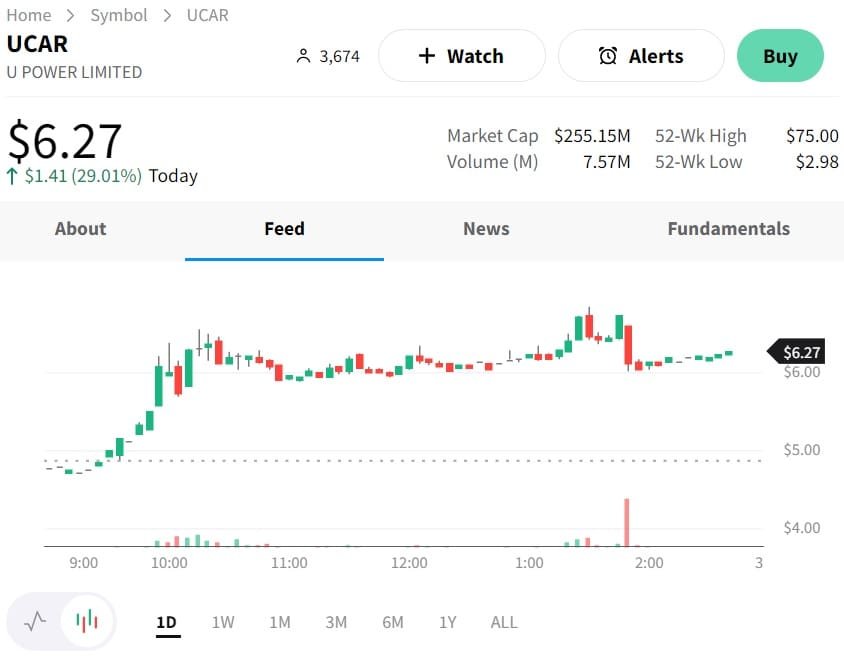Image resolution: width=844 pixels, height=658 pixels.
Task: Click the plus icon on Watch
Action: pos(427,56)
